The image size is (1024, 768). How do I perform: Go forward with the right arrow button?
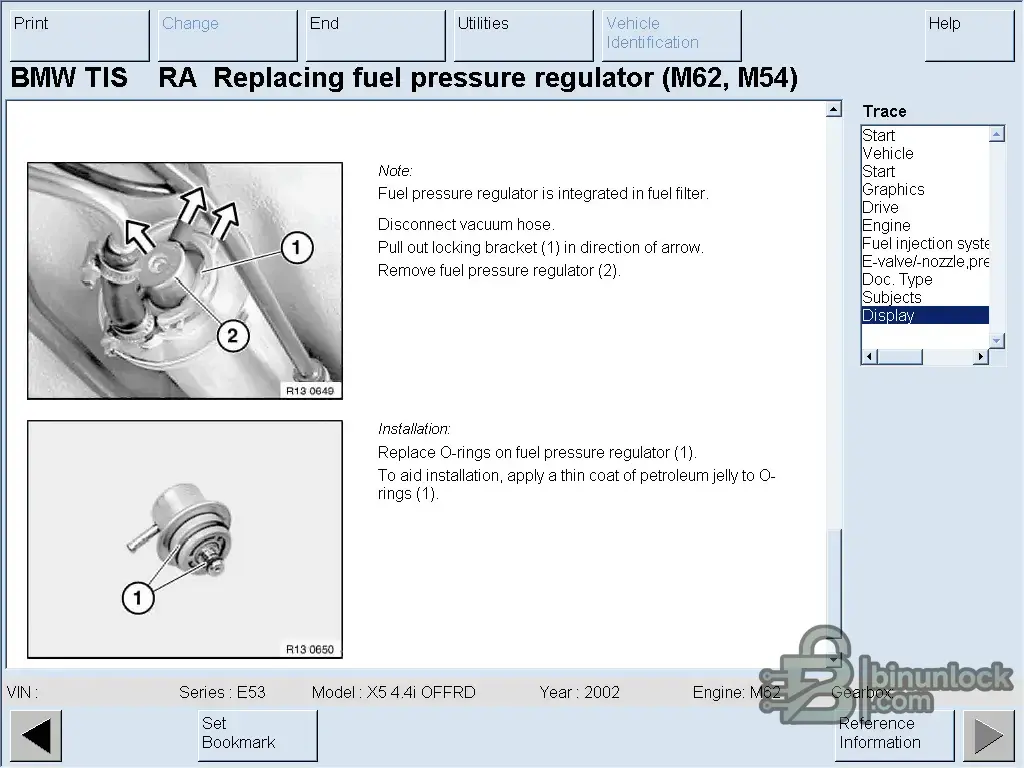(988, 736)
